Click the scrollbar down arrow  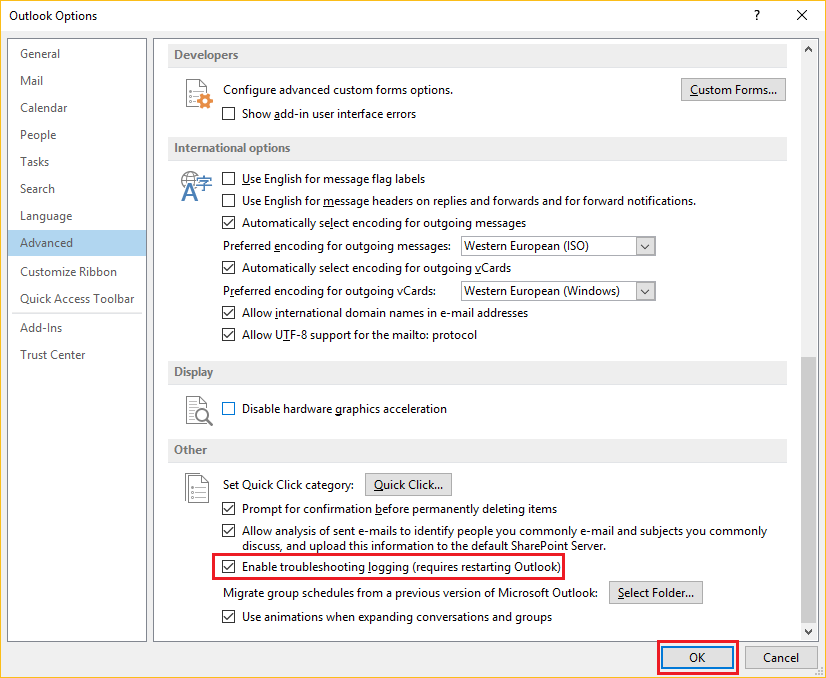(x=810, y=631)
